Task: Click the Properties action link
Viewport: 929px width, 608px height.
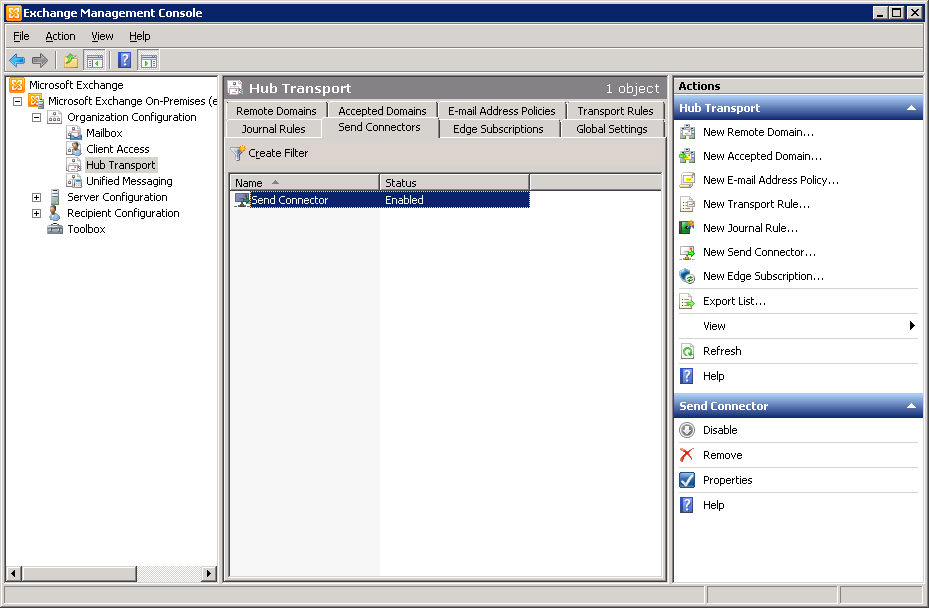Action: tap(728, 480)
